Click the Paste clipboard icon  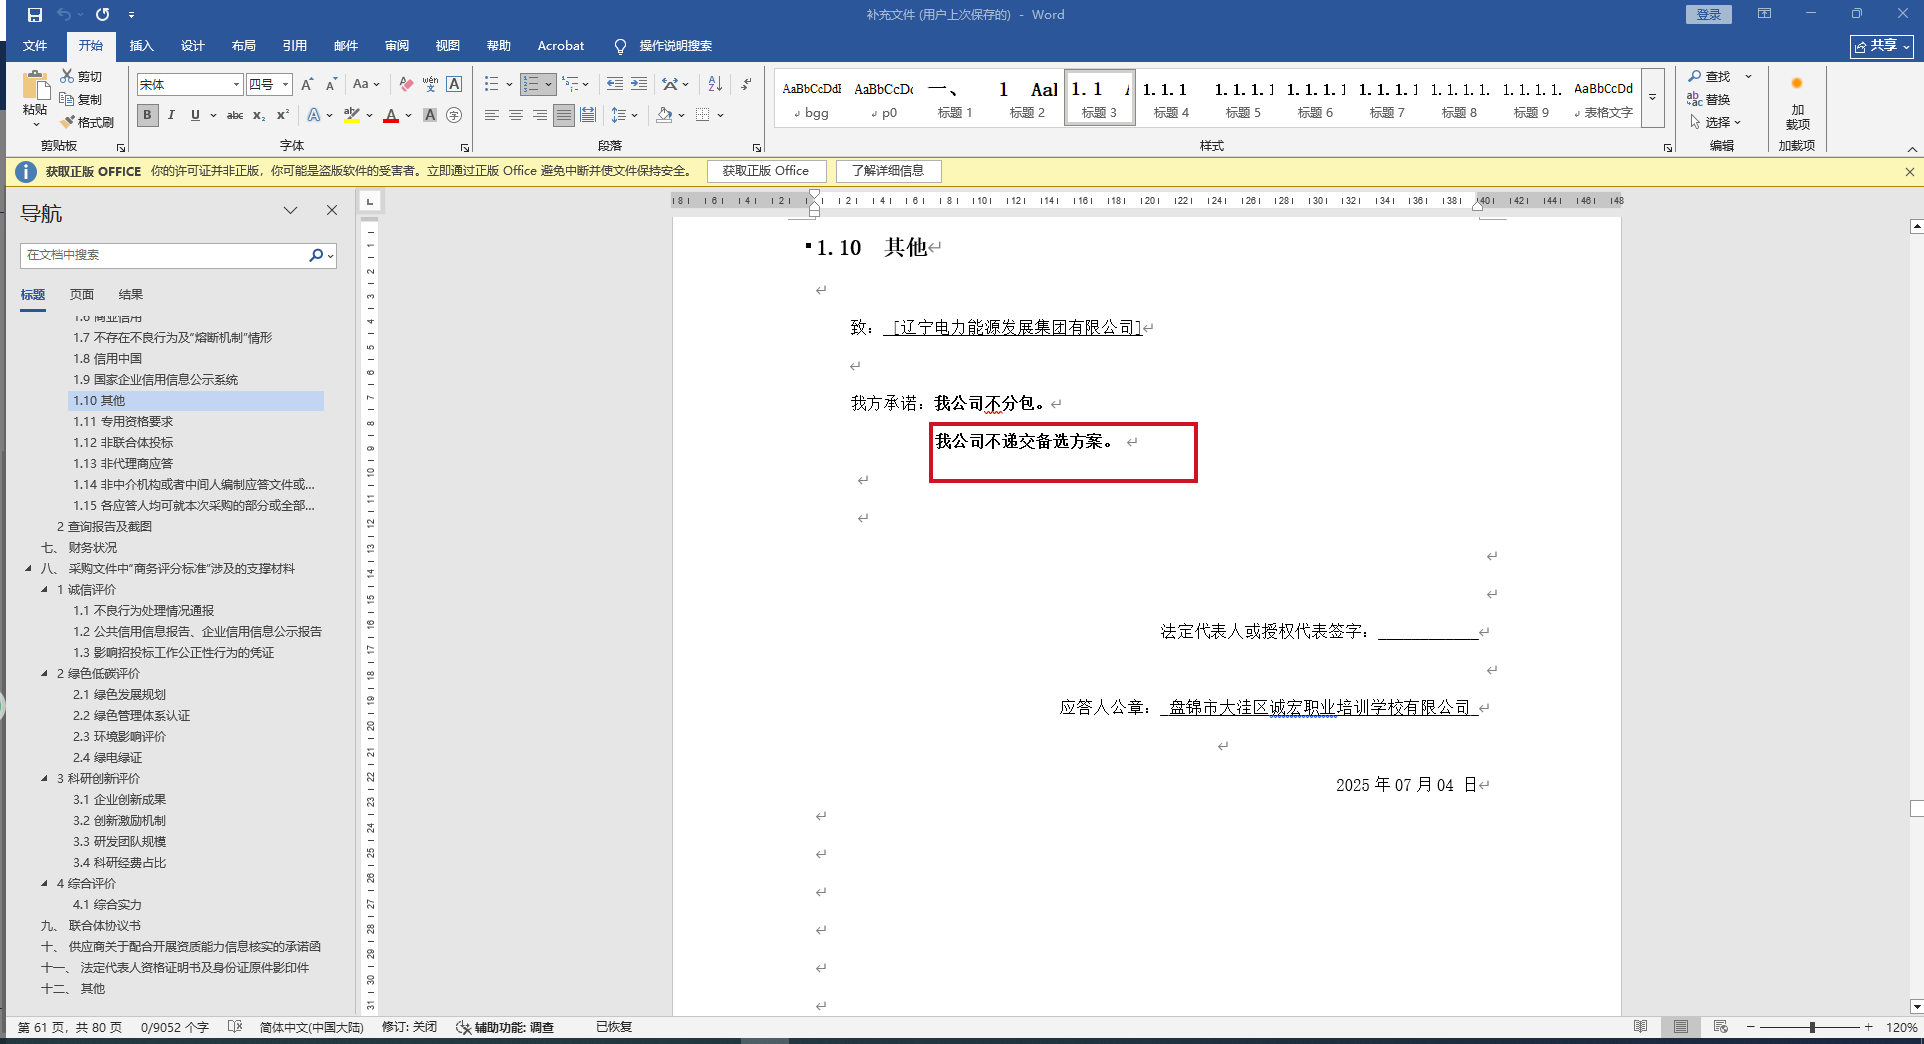[35, 87]
